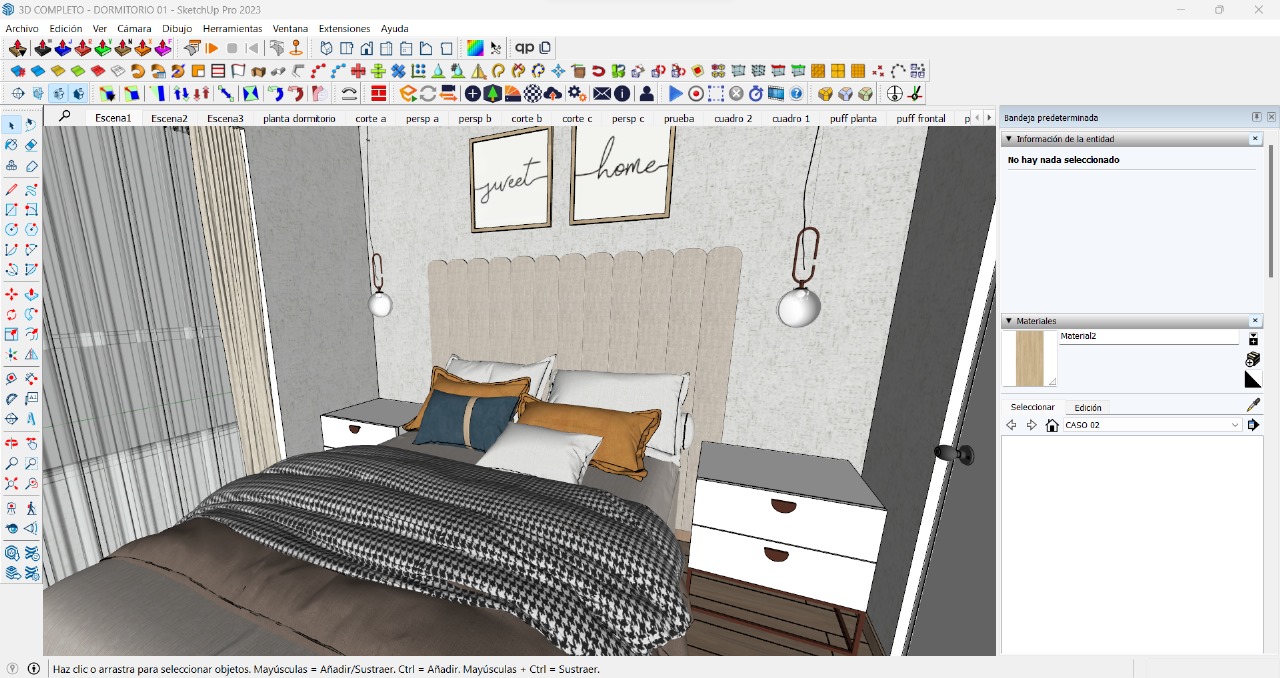1280x678 pixels.
Task: Click the Material2 wood texture swatch
Action: click(1029, 359)
